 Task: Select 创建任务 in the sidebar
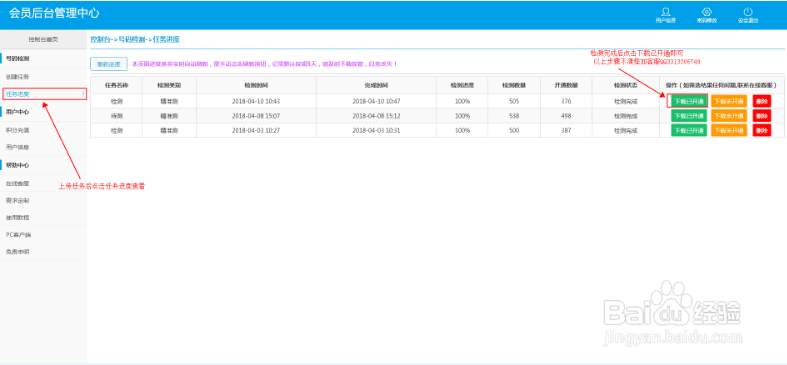[18, 76]
